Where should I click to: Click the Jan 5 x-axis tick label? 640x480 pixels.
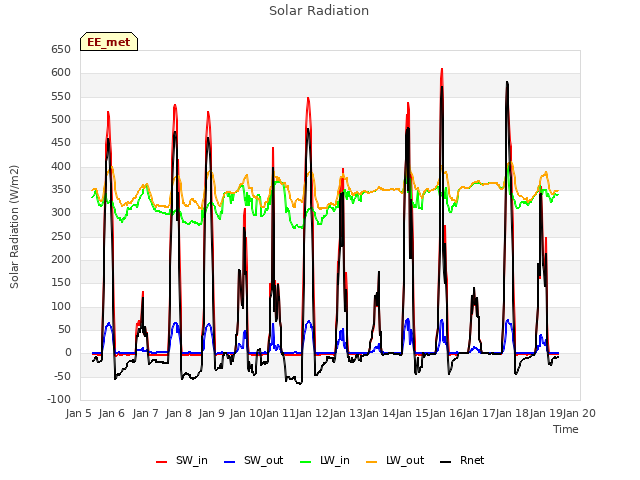pyautogui.click(x=78, y=413)
